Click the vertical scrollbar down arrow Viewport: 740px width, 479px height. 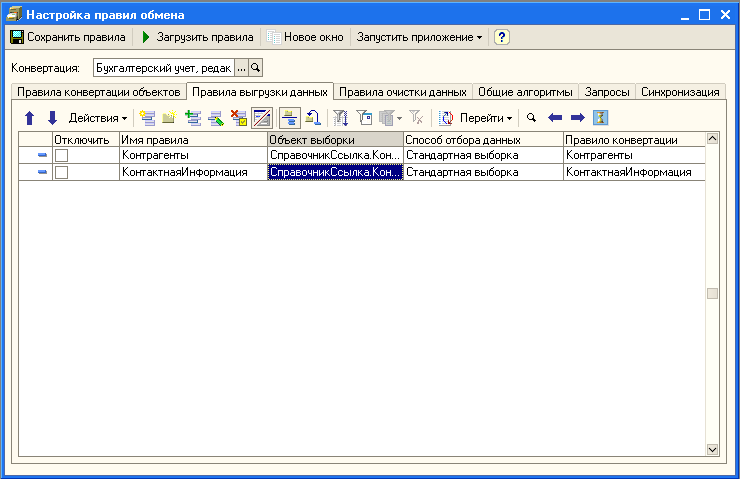713,450
